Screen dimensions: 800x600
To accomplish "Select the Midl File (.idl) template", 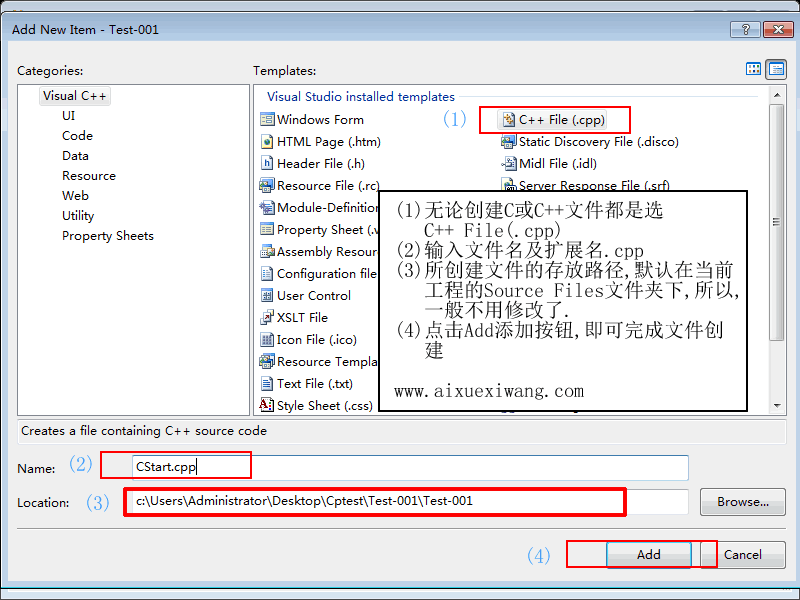I will pyautogui.click(x=556, y=164).
